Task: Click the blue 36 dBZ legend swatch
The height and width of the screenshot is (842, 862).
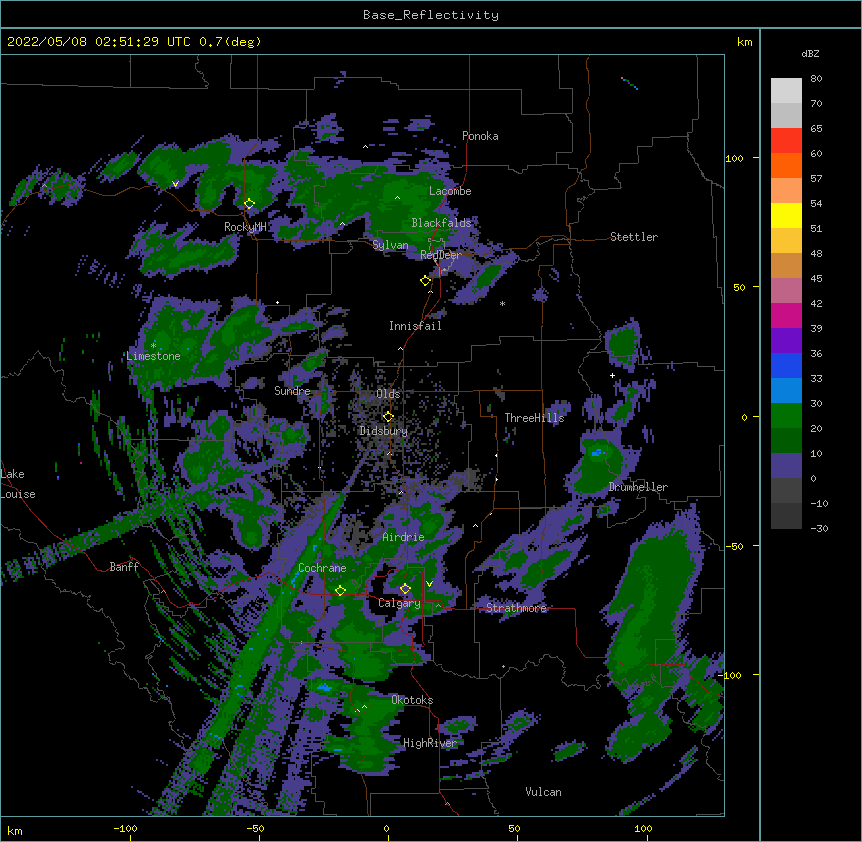Action: [x=786, y=365]
